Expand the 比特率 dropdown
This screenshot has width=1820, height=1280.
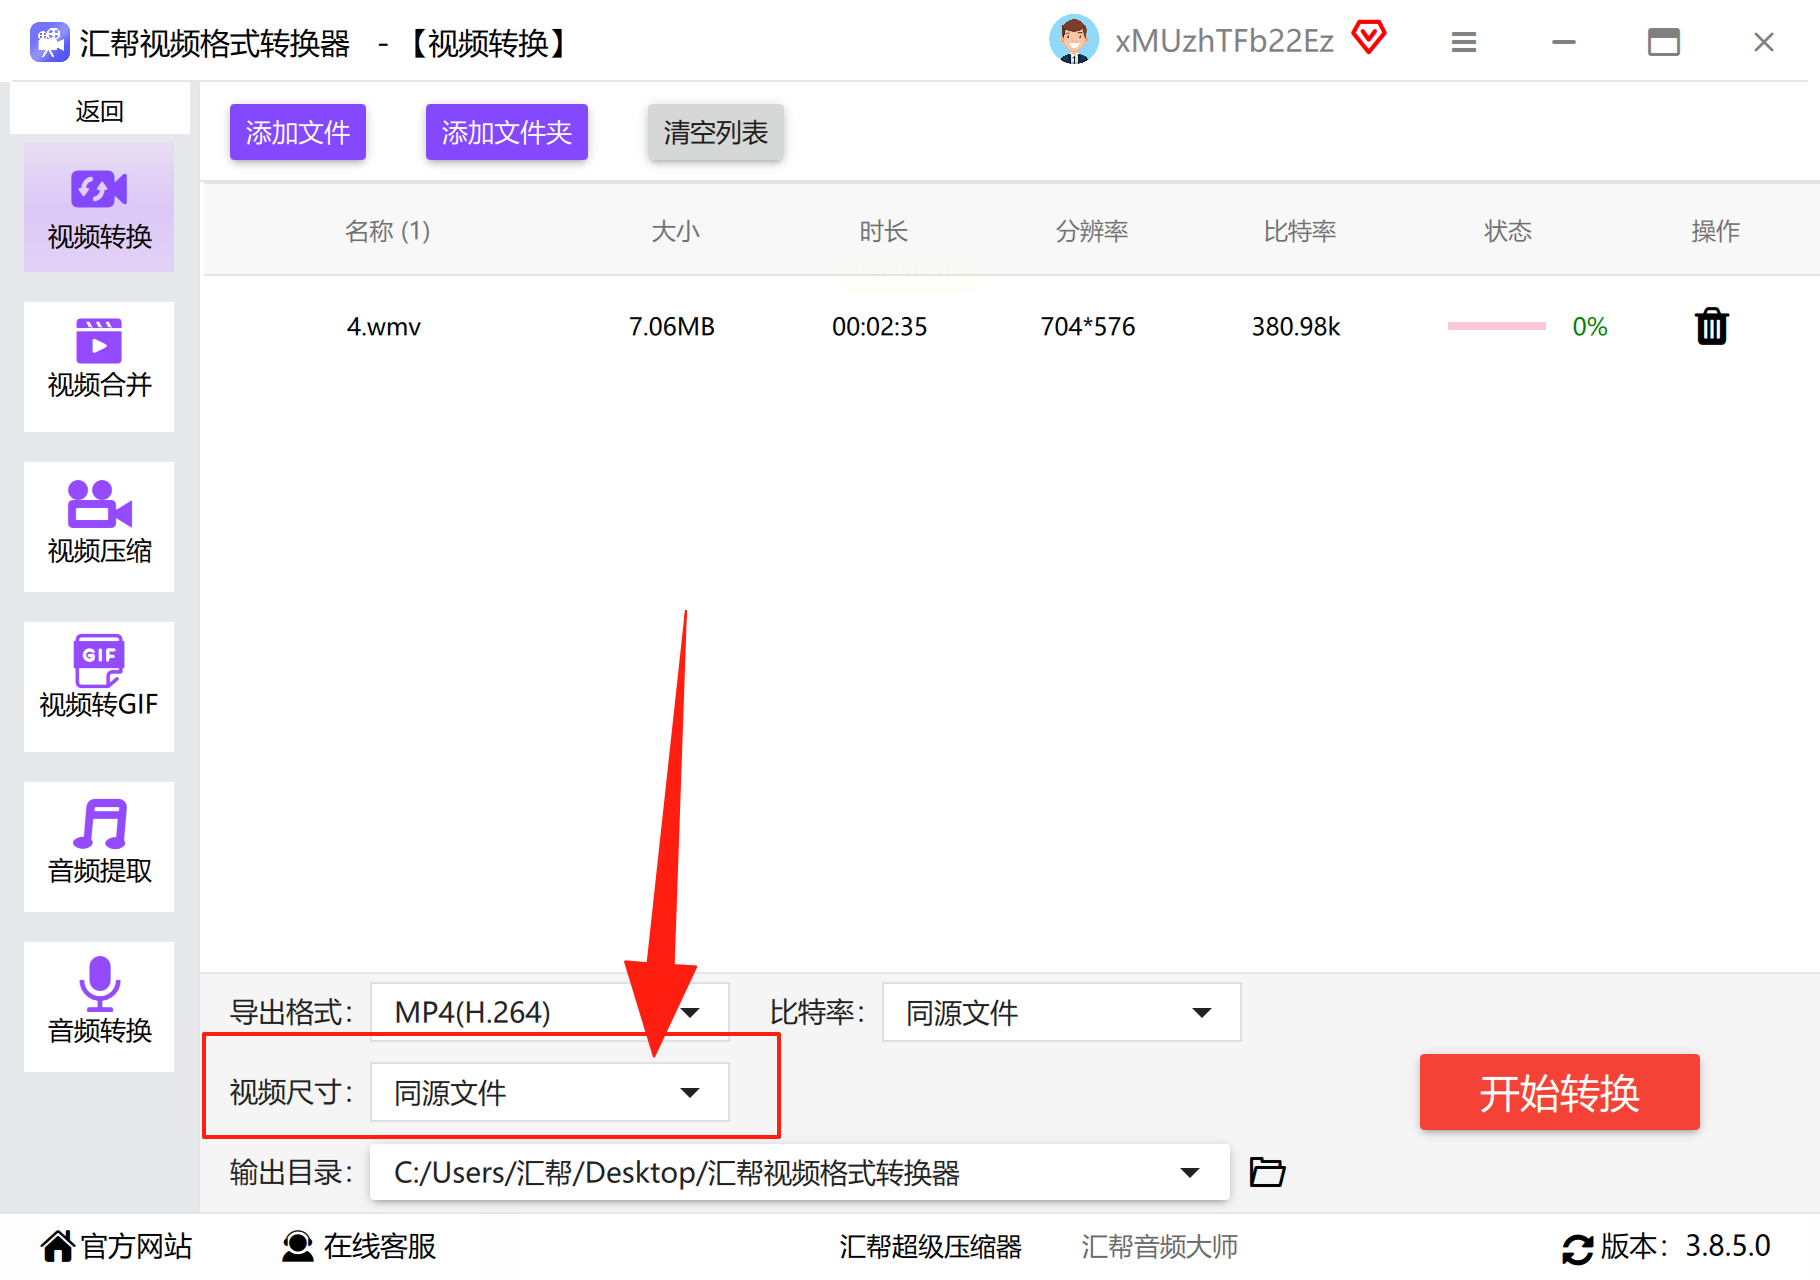tap(1061, 1012)
